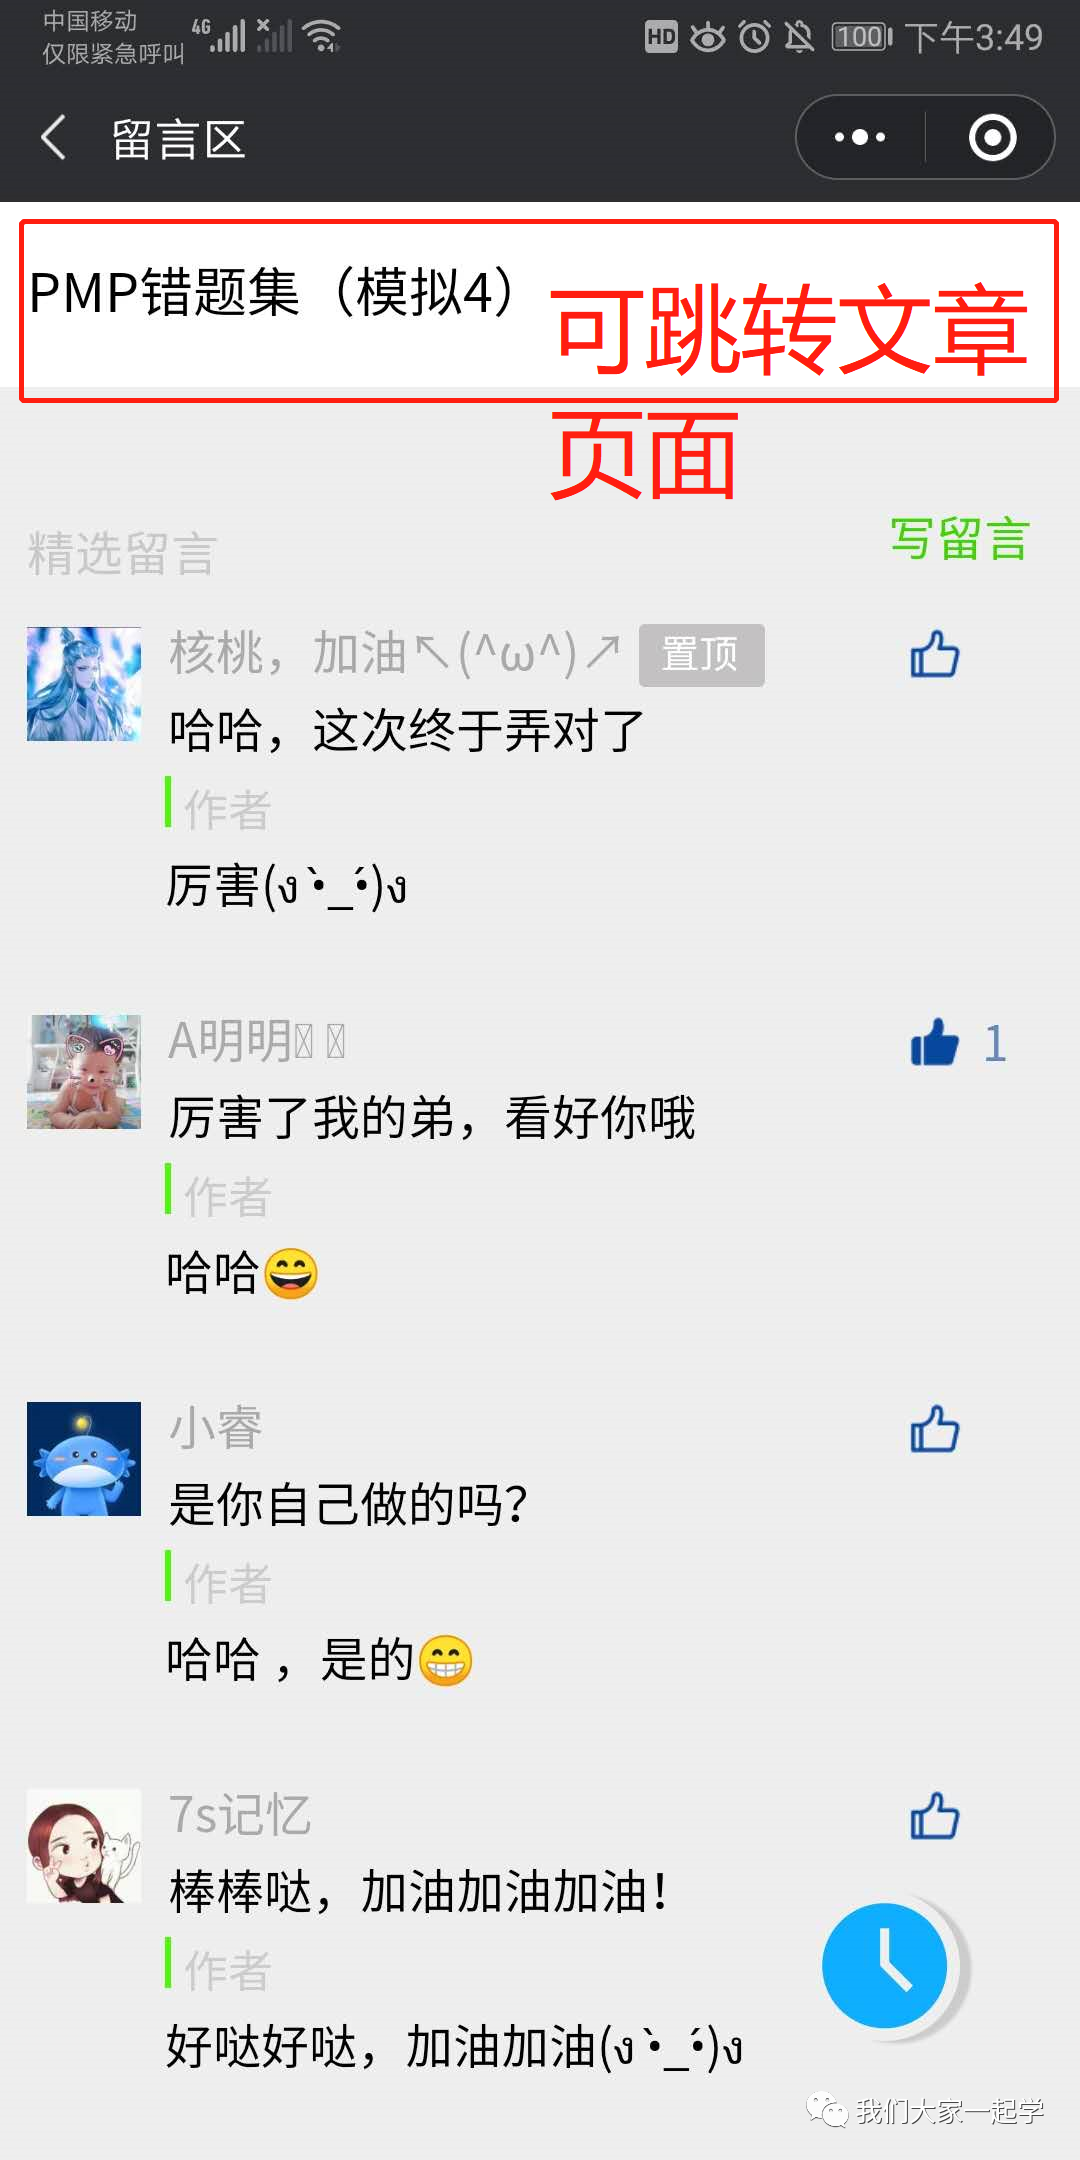
Task: Tap the muted bell icon in status bar
Action: pos(799,37)
